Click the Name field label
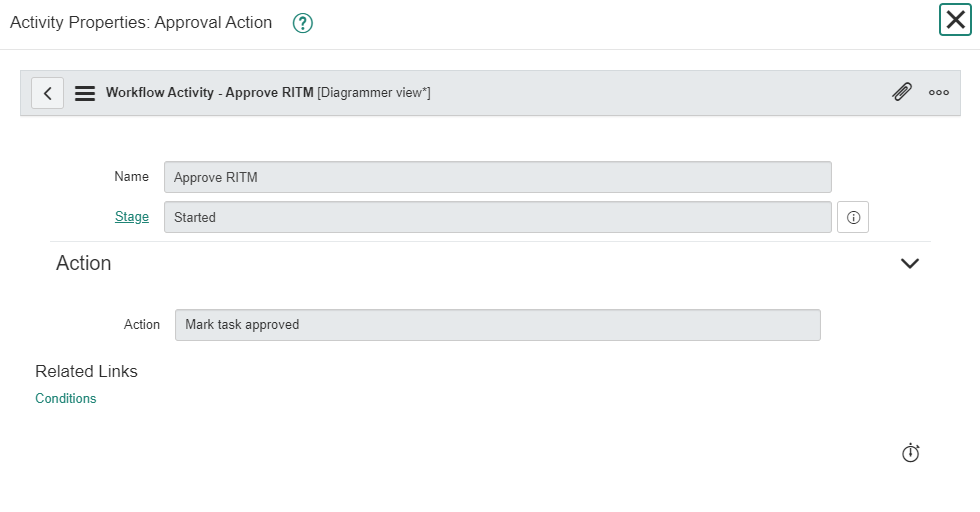This screenshot has height=512, width=980. (131, 177)
